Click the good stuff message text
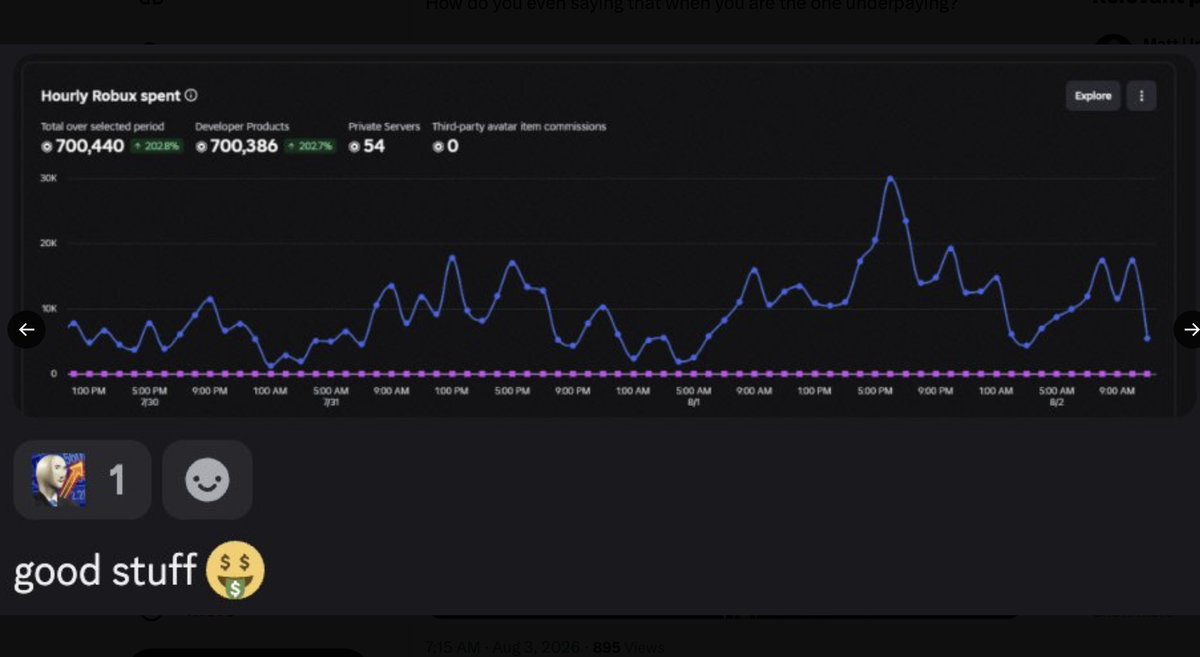This screenshot has width=1200, height=657. pyautogui.click(x=105, y=572)
